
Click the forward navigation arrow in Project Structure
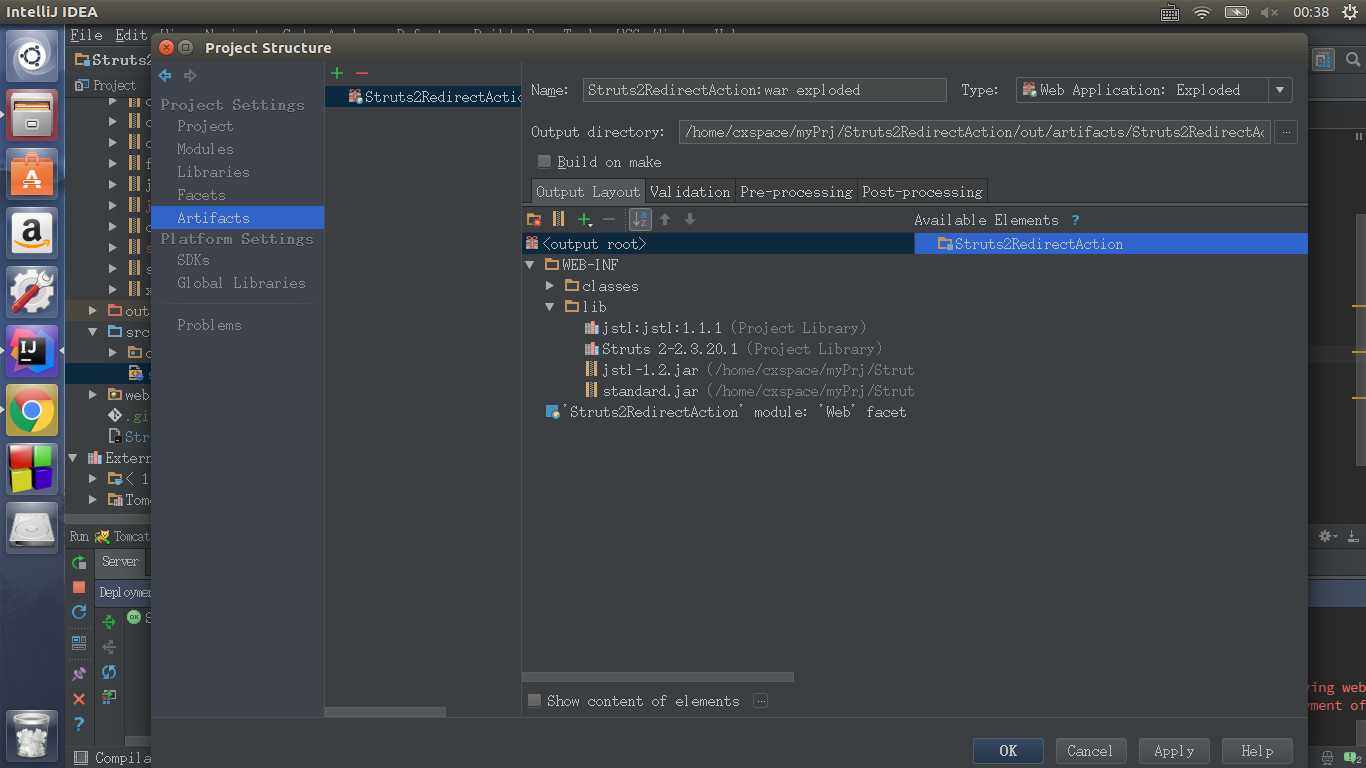[190, 75]
